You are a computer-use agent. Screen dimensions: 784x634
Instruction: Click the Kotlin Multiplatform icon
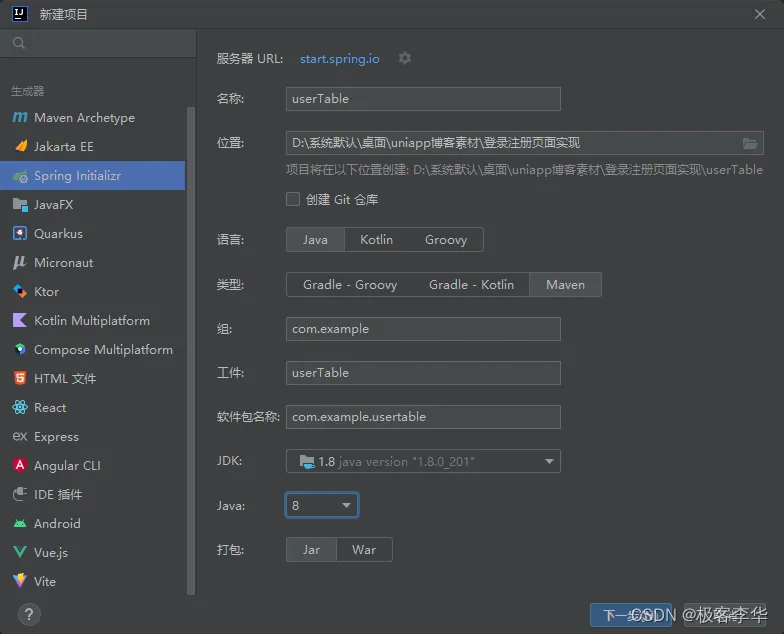coord(20,320)
